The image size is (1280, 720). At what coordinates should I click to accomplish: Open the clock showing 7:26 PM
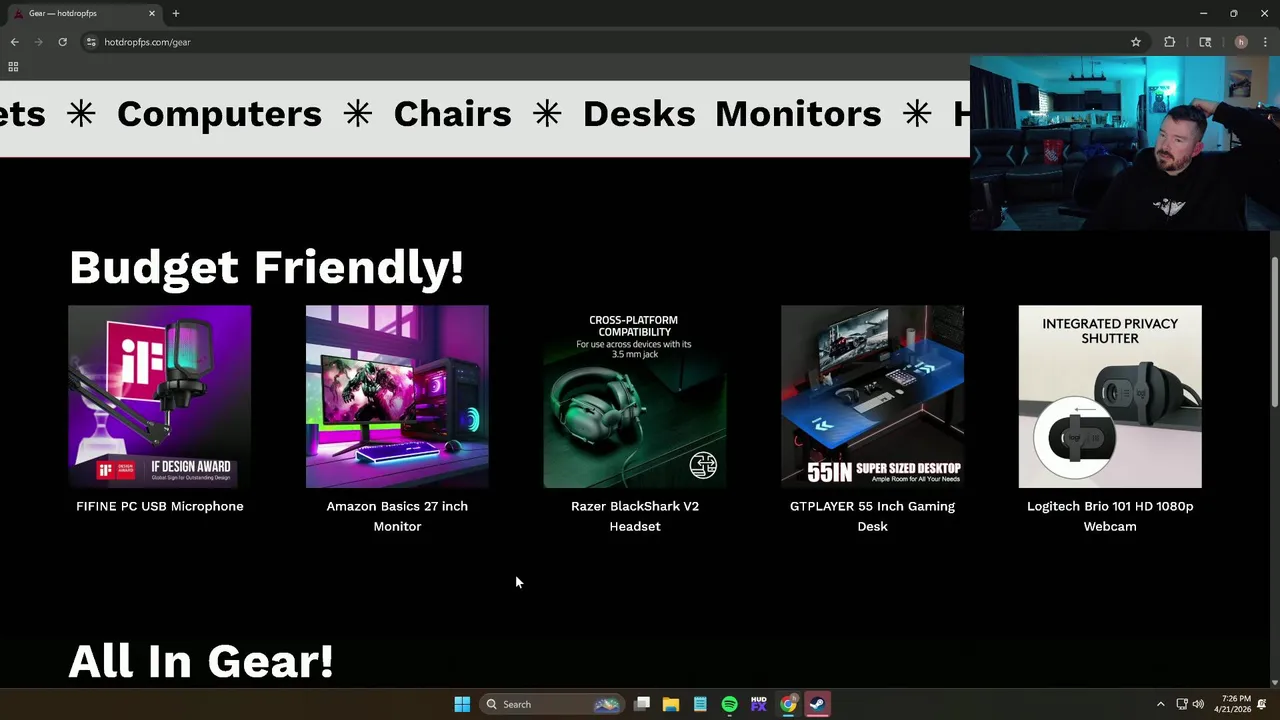[1232, 704]
